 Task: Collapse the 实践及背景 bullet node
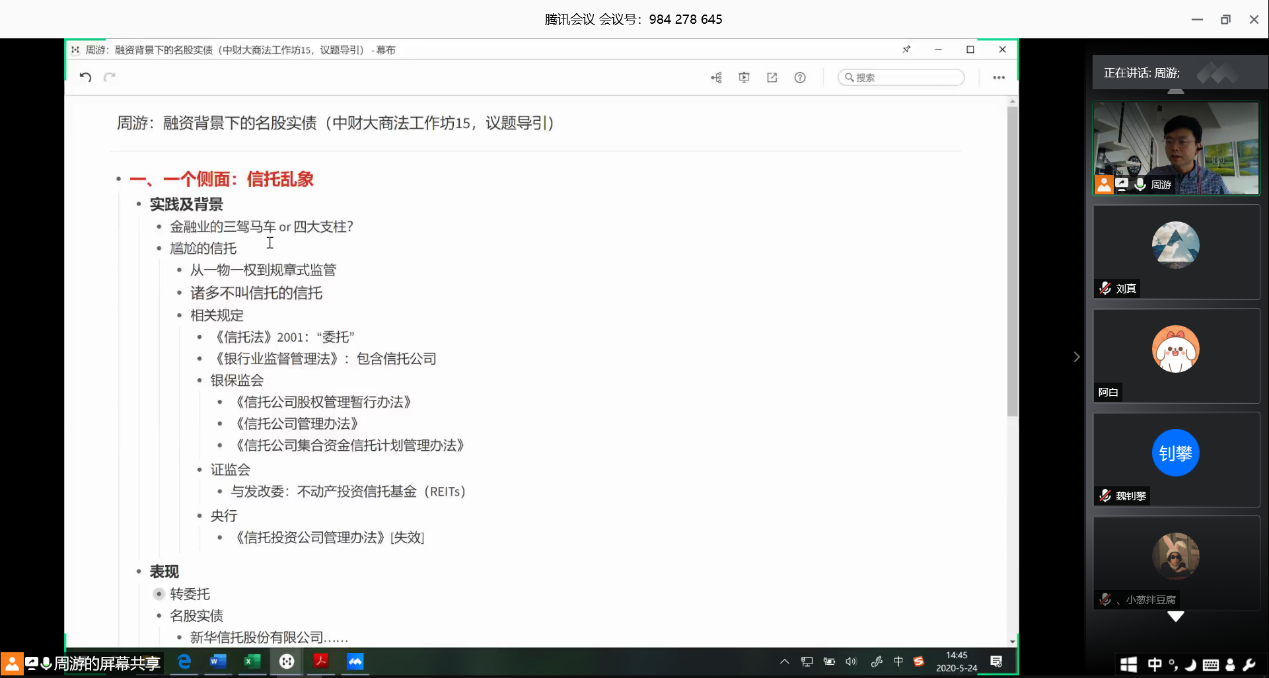point(139,205)
